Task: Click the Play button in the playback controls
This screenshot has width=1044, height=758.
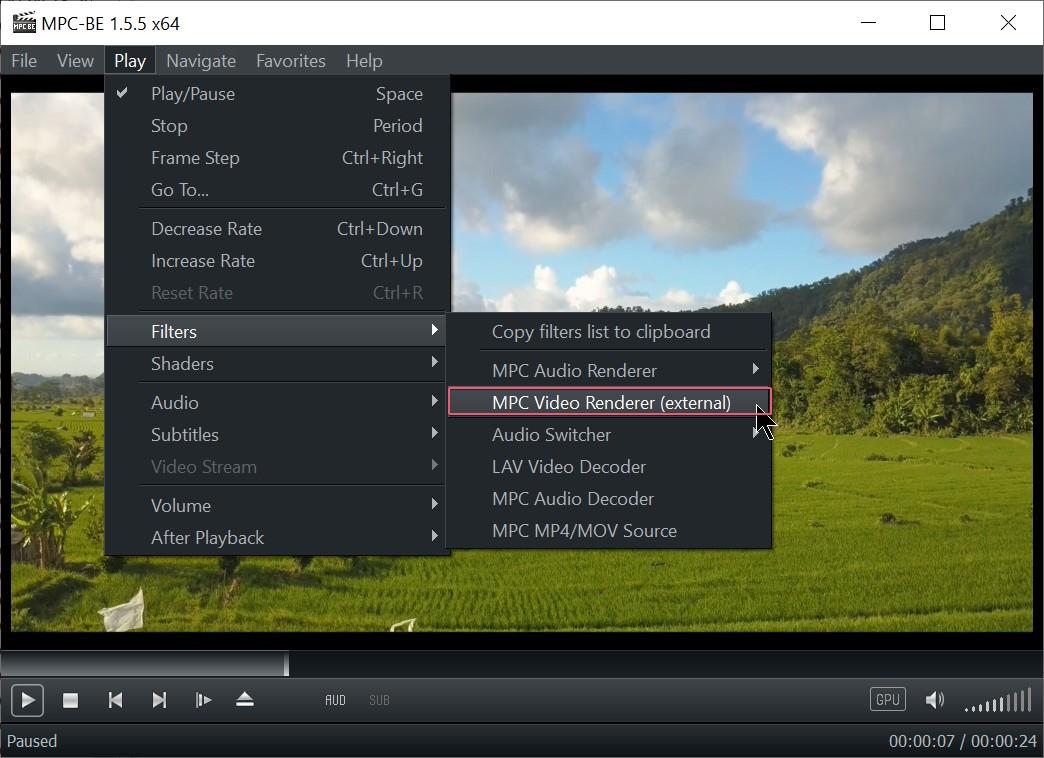Action: pyautogui.click(x=27, y=700)
